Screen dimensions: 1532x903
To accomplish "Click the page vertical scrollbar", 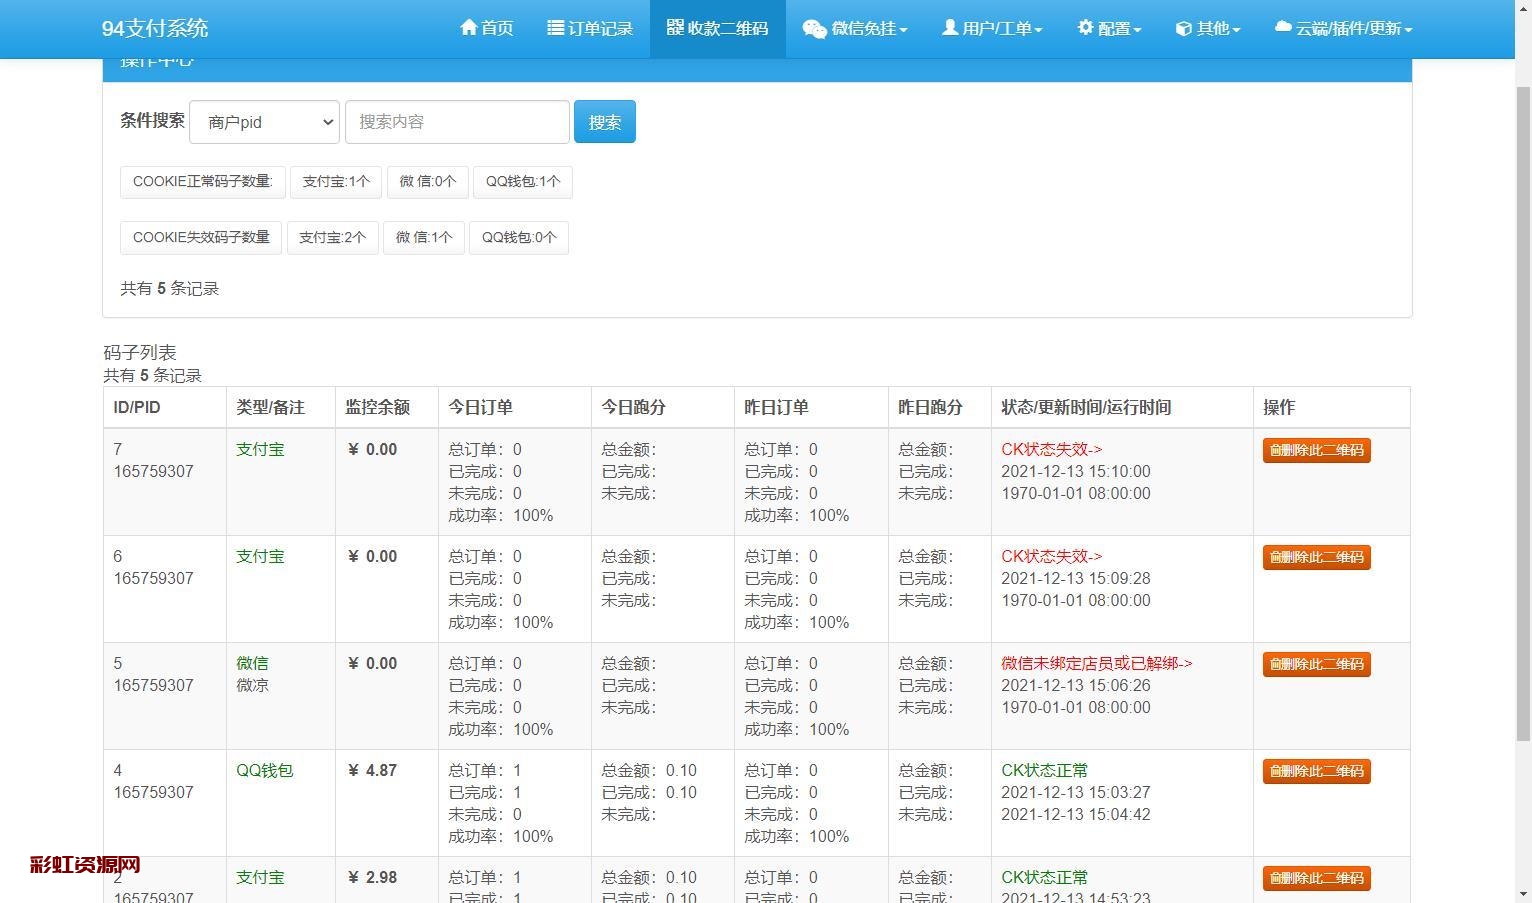I will click(x=1523, y=400).
